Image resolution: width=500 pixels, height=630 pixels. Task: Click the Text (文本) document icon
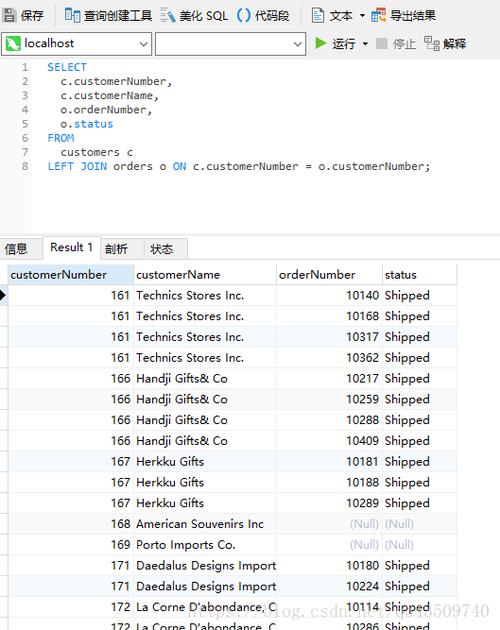coord(318,15)
